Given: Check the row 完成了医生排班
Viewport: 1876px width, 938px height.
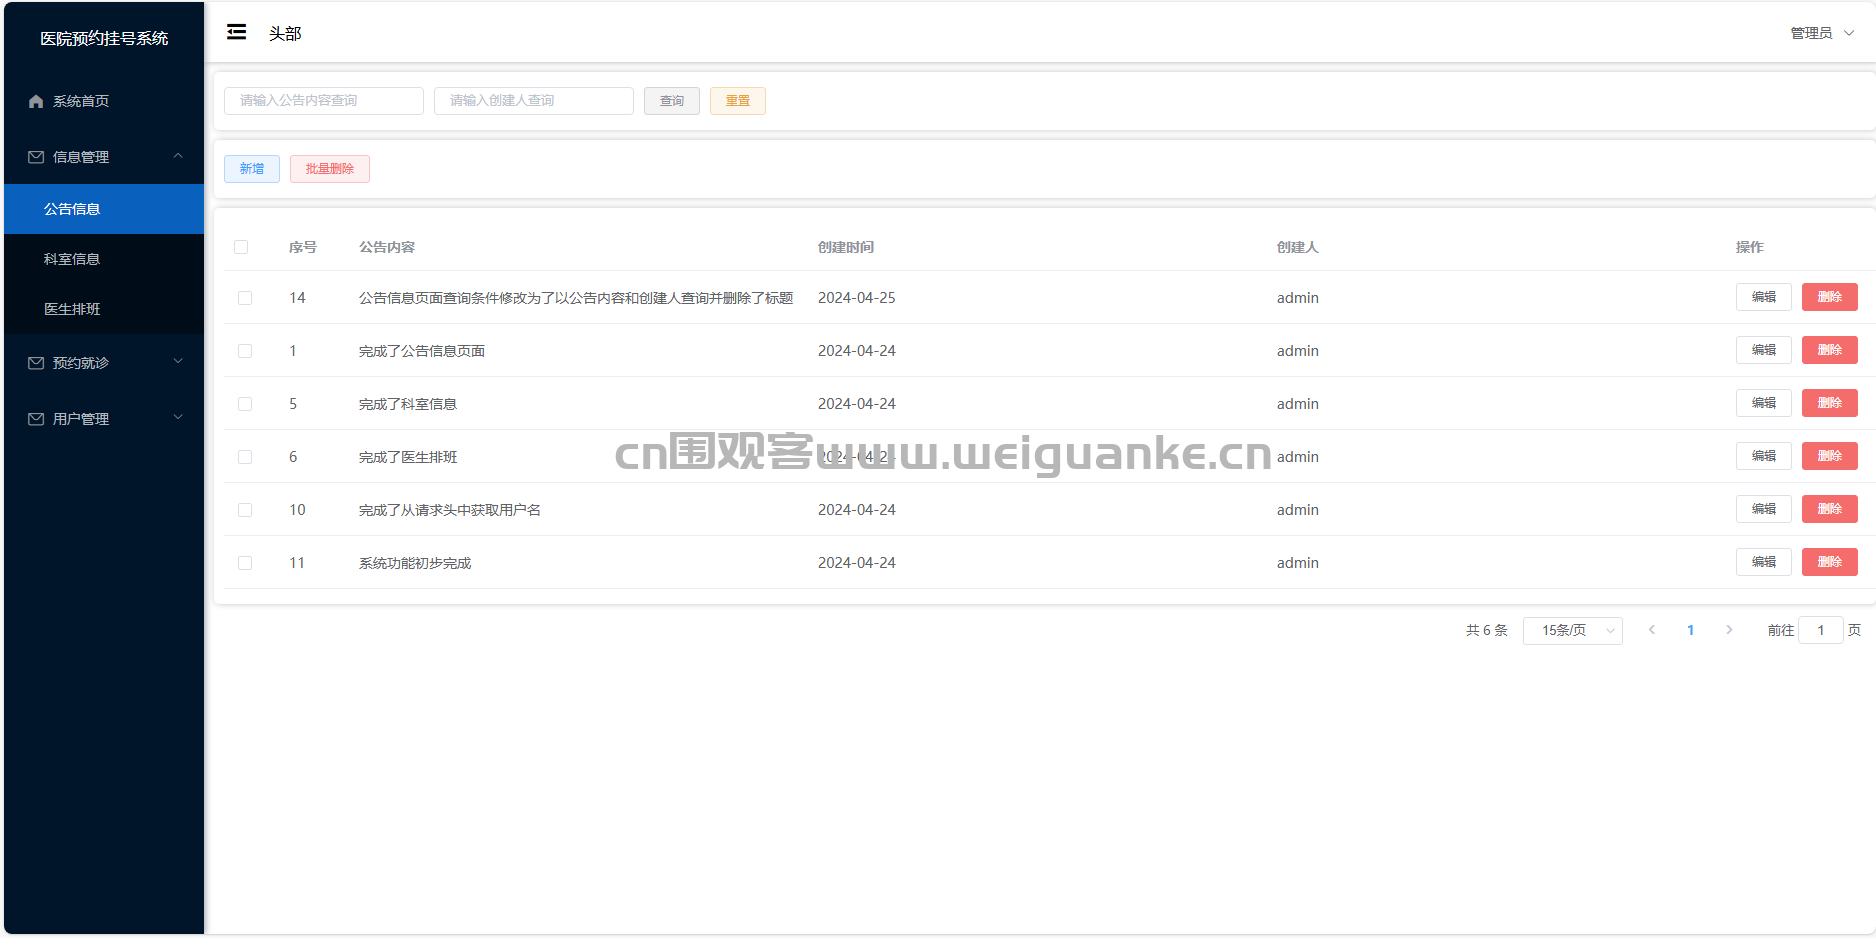Looking at the screenshot, I should (245, 457).
